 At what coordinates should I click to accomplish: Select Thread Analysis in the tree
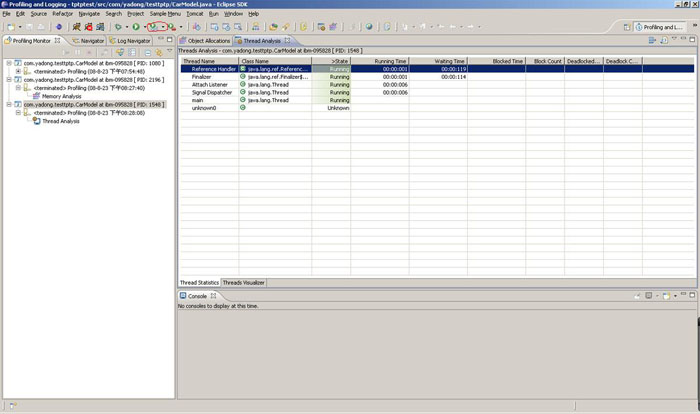coord(61,121)
